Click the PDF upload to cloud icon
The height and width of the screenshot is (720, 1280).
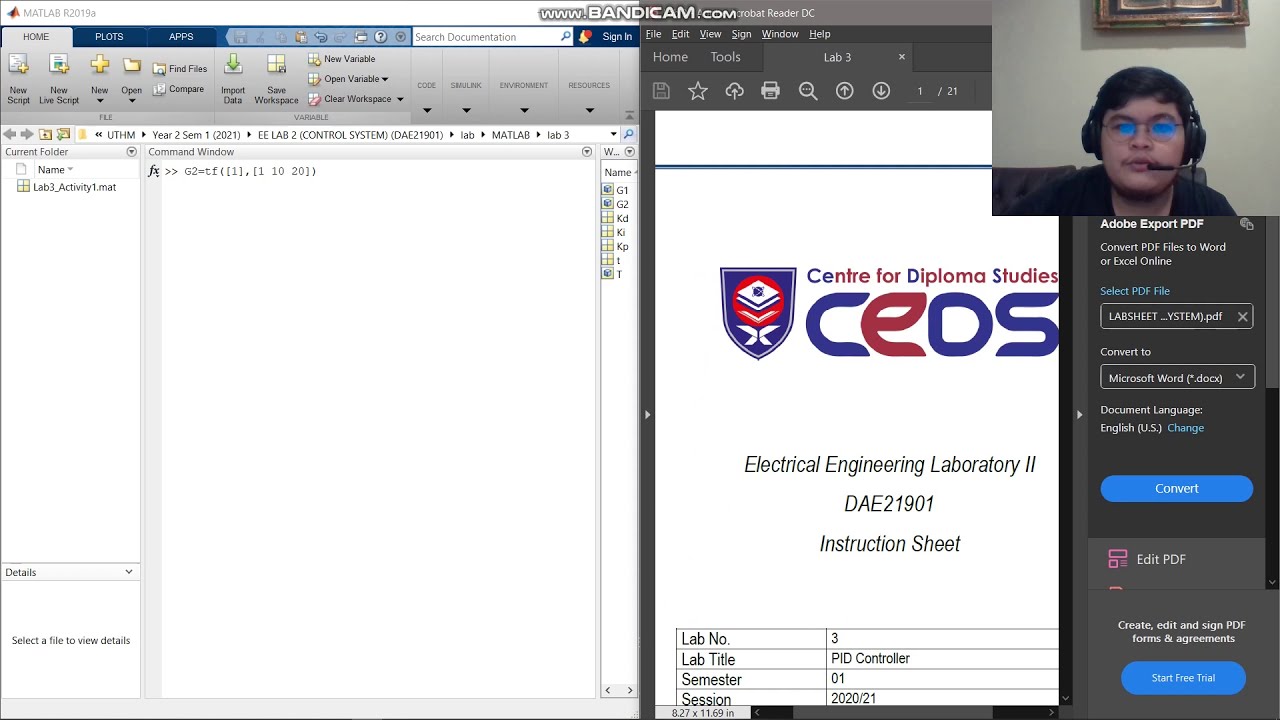734,91
